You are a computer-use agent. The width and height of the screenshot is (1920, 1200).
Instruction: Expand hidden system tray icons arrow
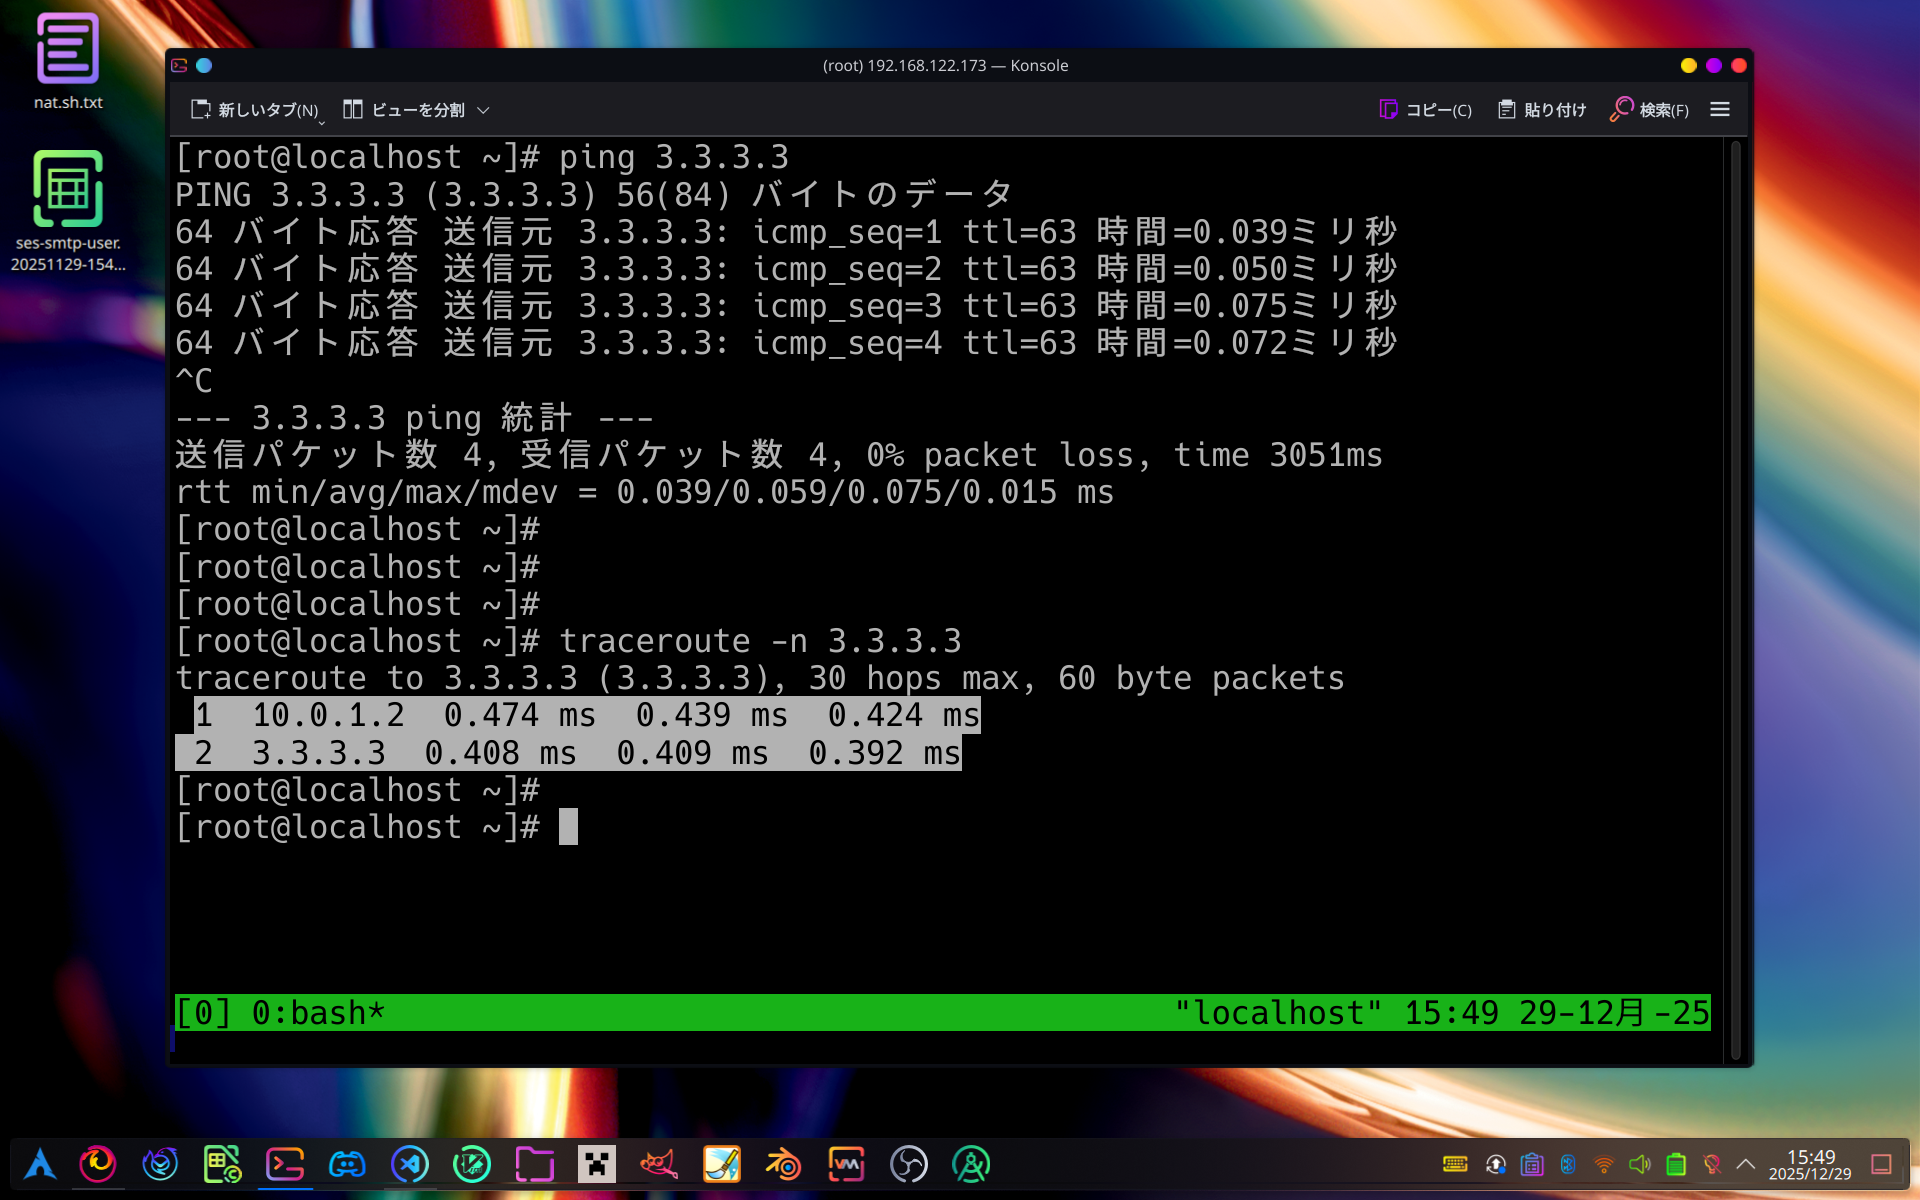(1746, 1164)
